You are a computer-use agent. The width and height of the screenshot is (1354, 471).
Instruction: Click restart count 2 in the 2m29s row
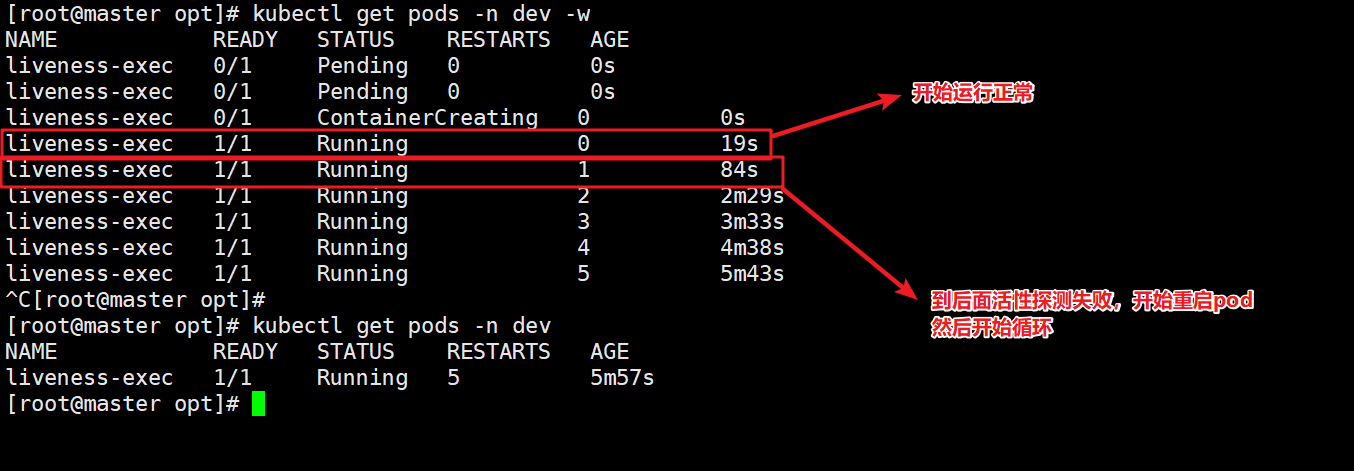(583, 196)
